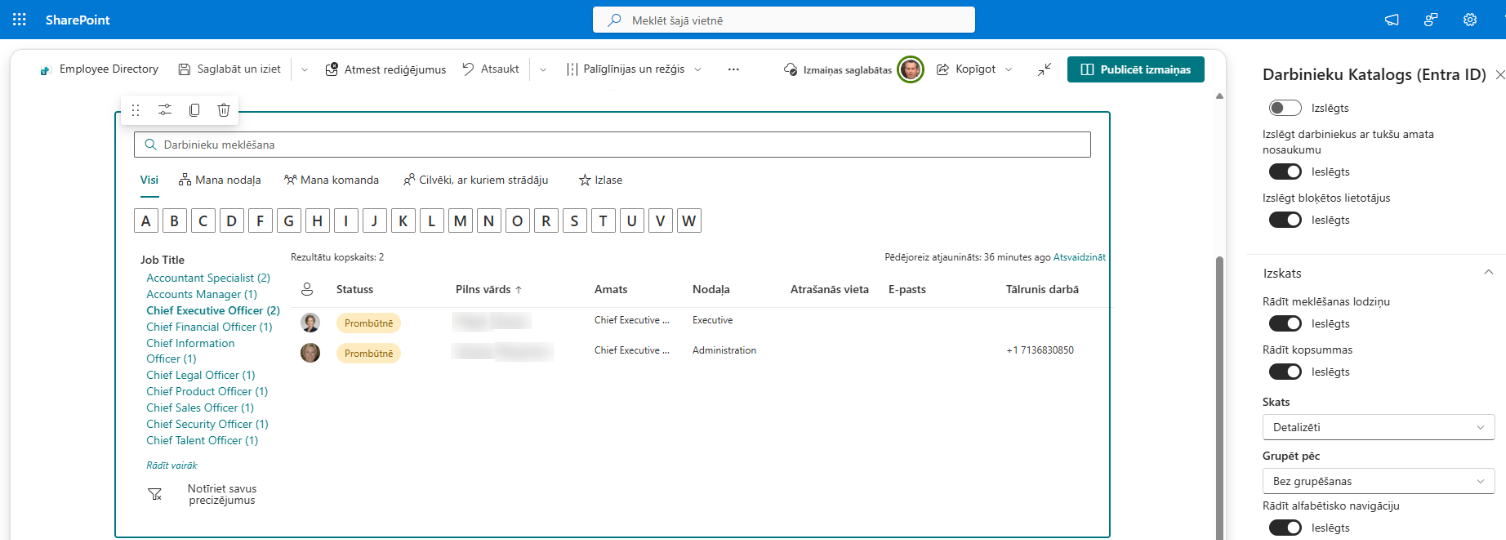Select the Visi tab
Screen dimensions: 1506x540
[x=149, y=180]
